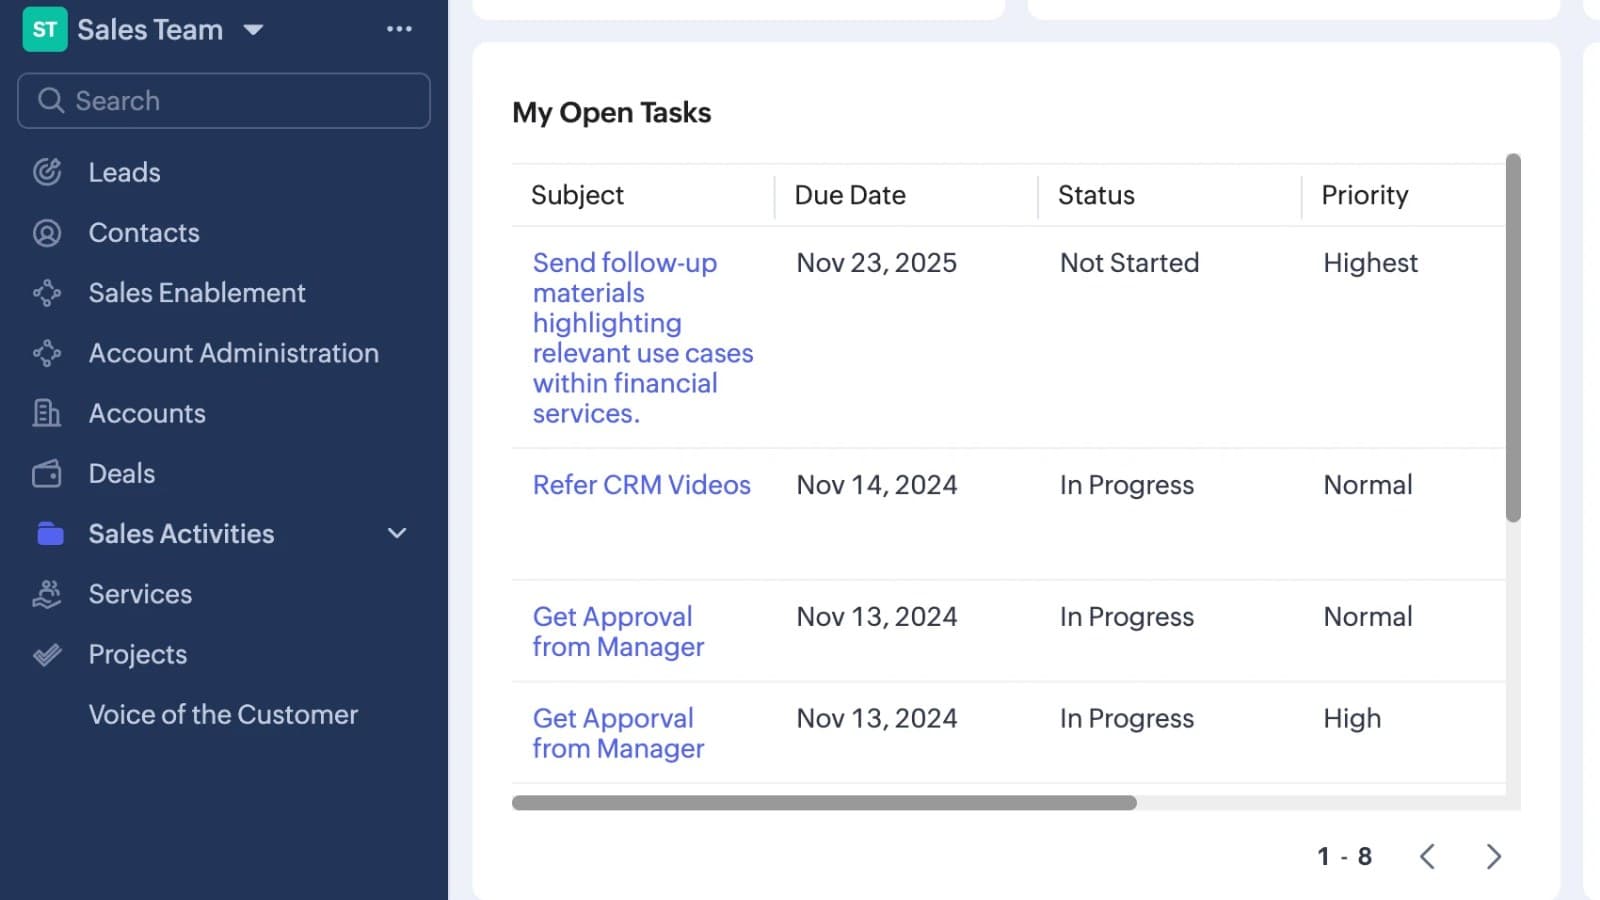
Task: Click the Sales Enablement icon
Action: [x=47, y=293]
